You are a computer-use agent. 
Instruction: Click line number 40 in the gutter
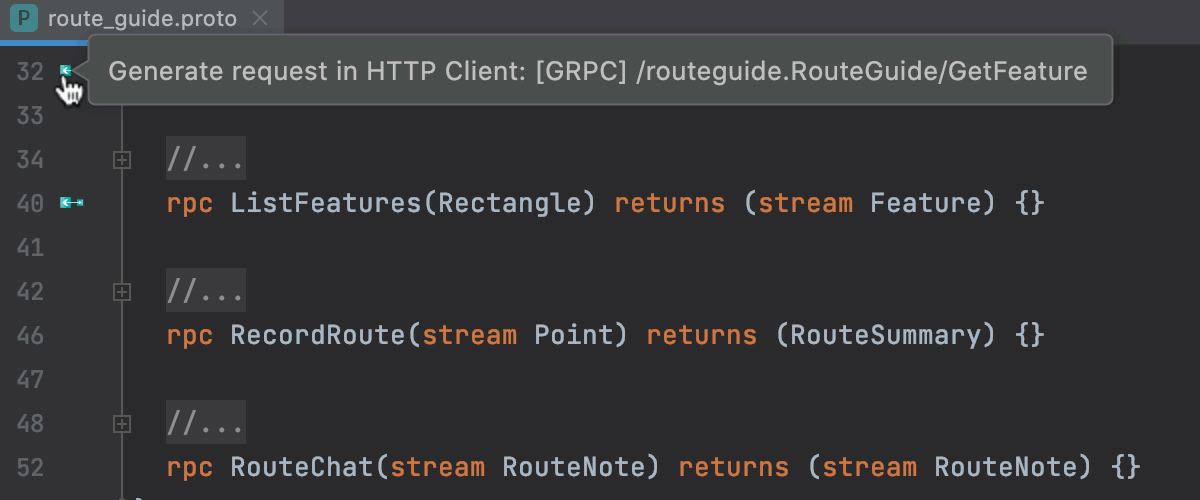30,203
